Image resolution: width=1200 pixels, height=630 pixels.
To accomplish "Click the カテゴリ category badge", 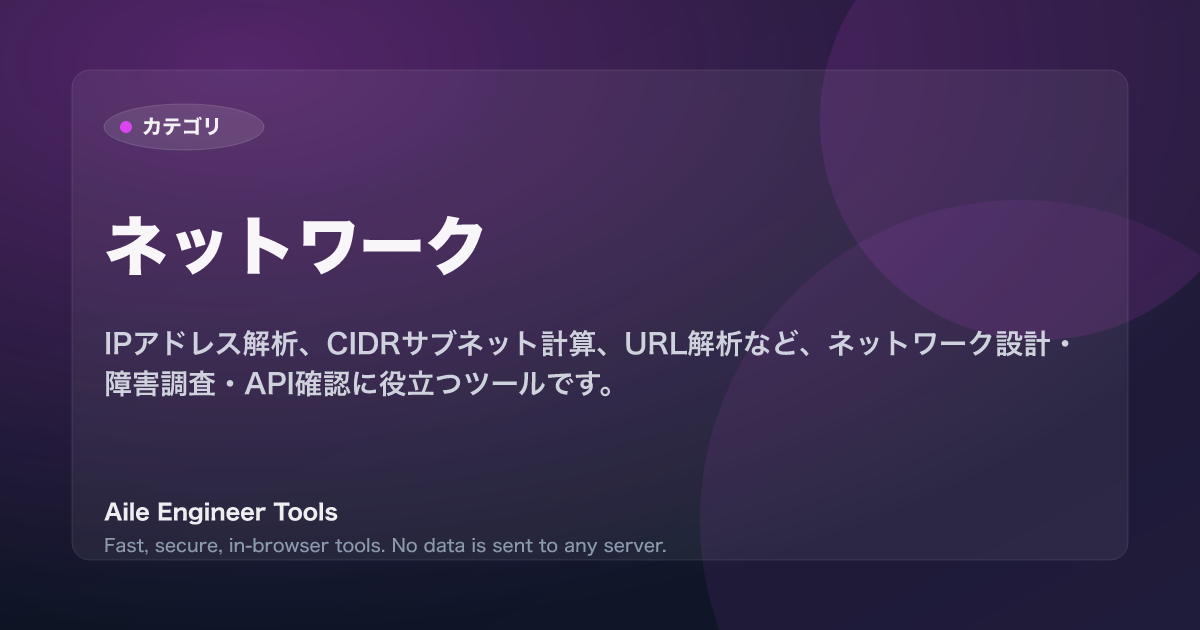I will (x=184, y=127).
